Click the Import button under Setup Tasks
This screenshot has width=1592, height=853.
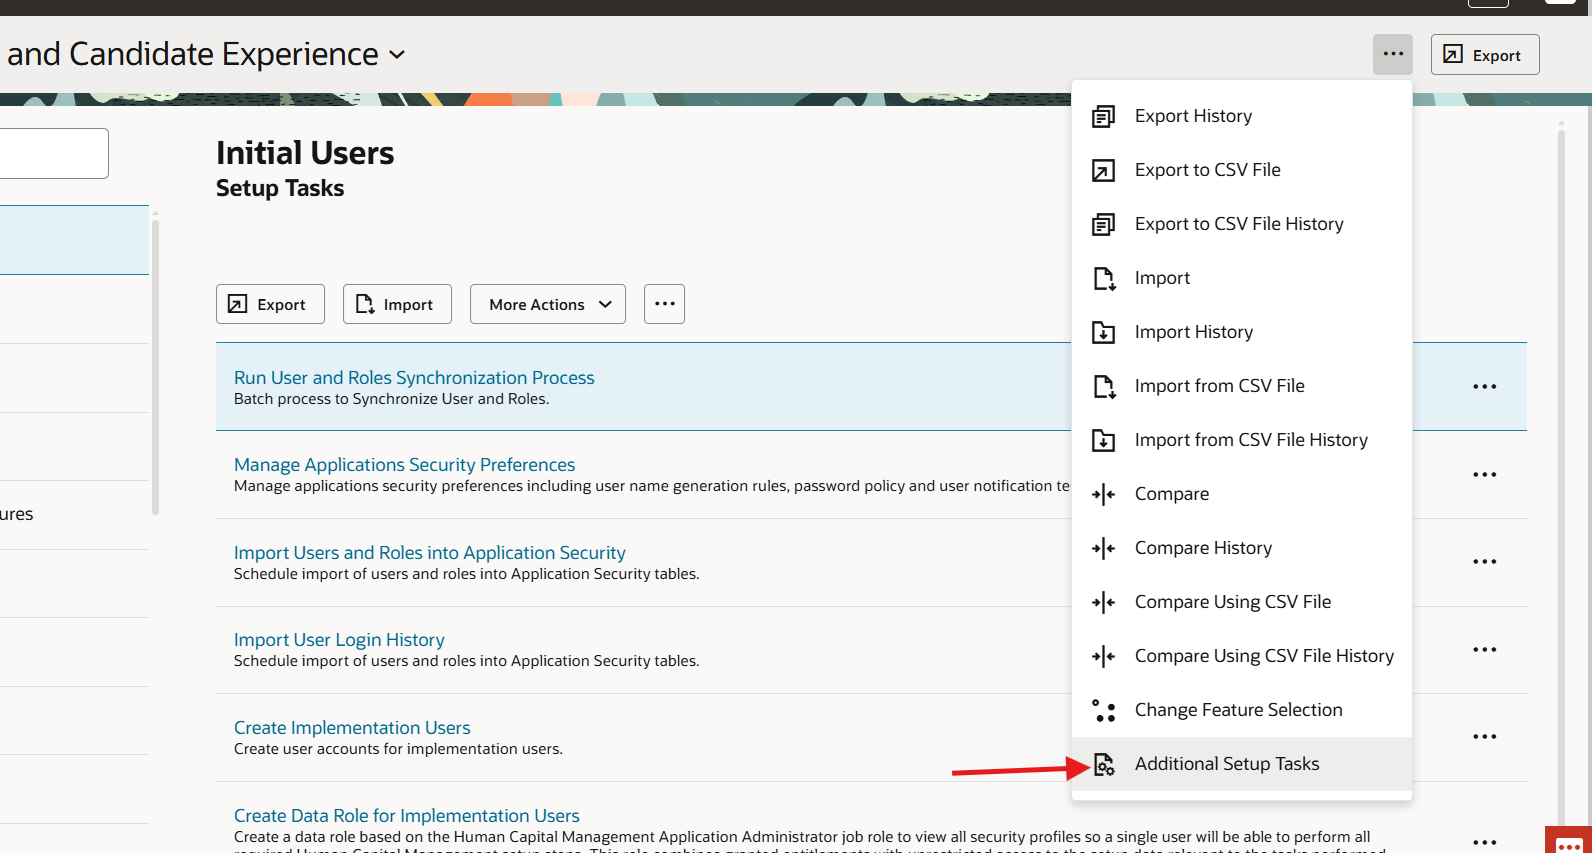pyautogui.click(x=397, y=304)
